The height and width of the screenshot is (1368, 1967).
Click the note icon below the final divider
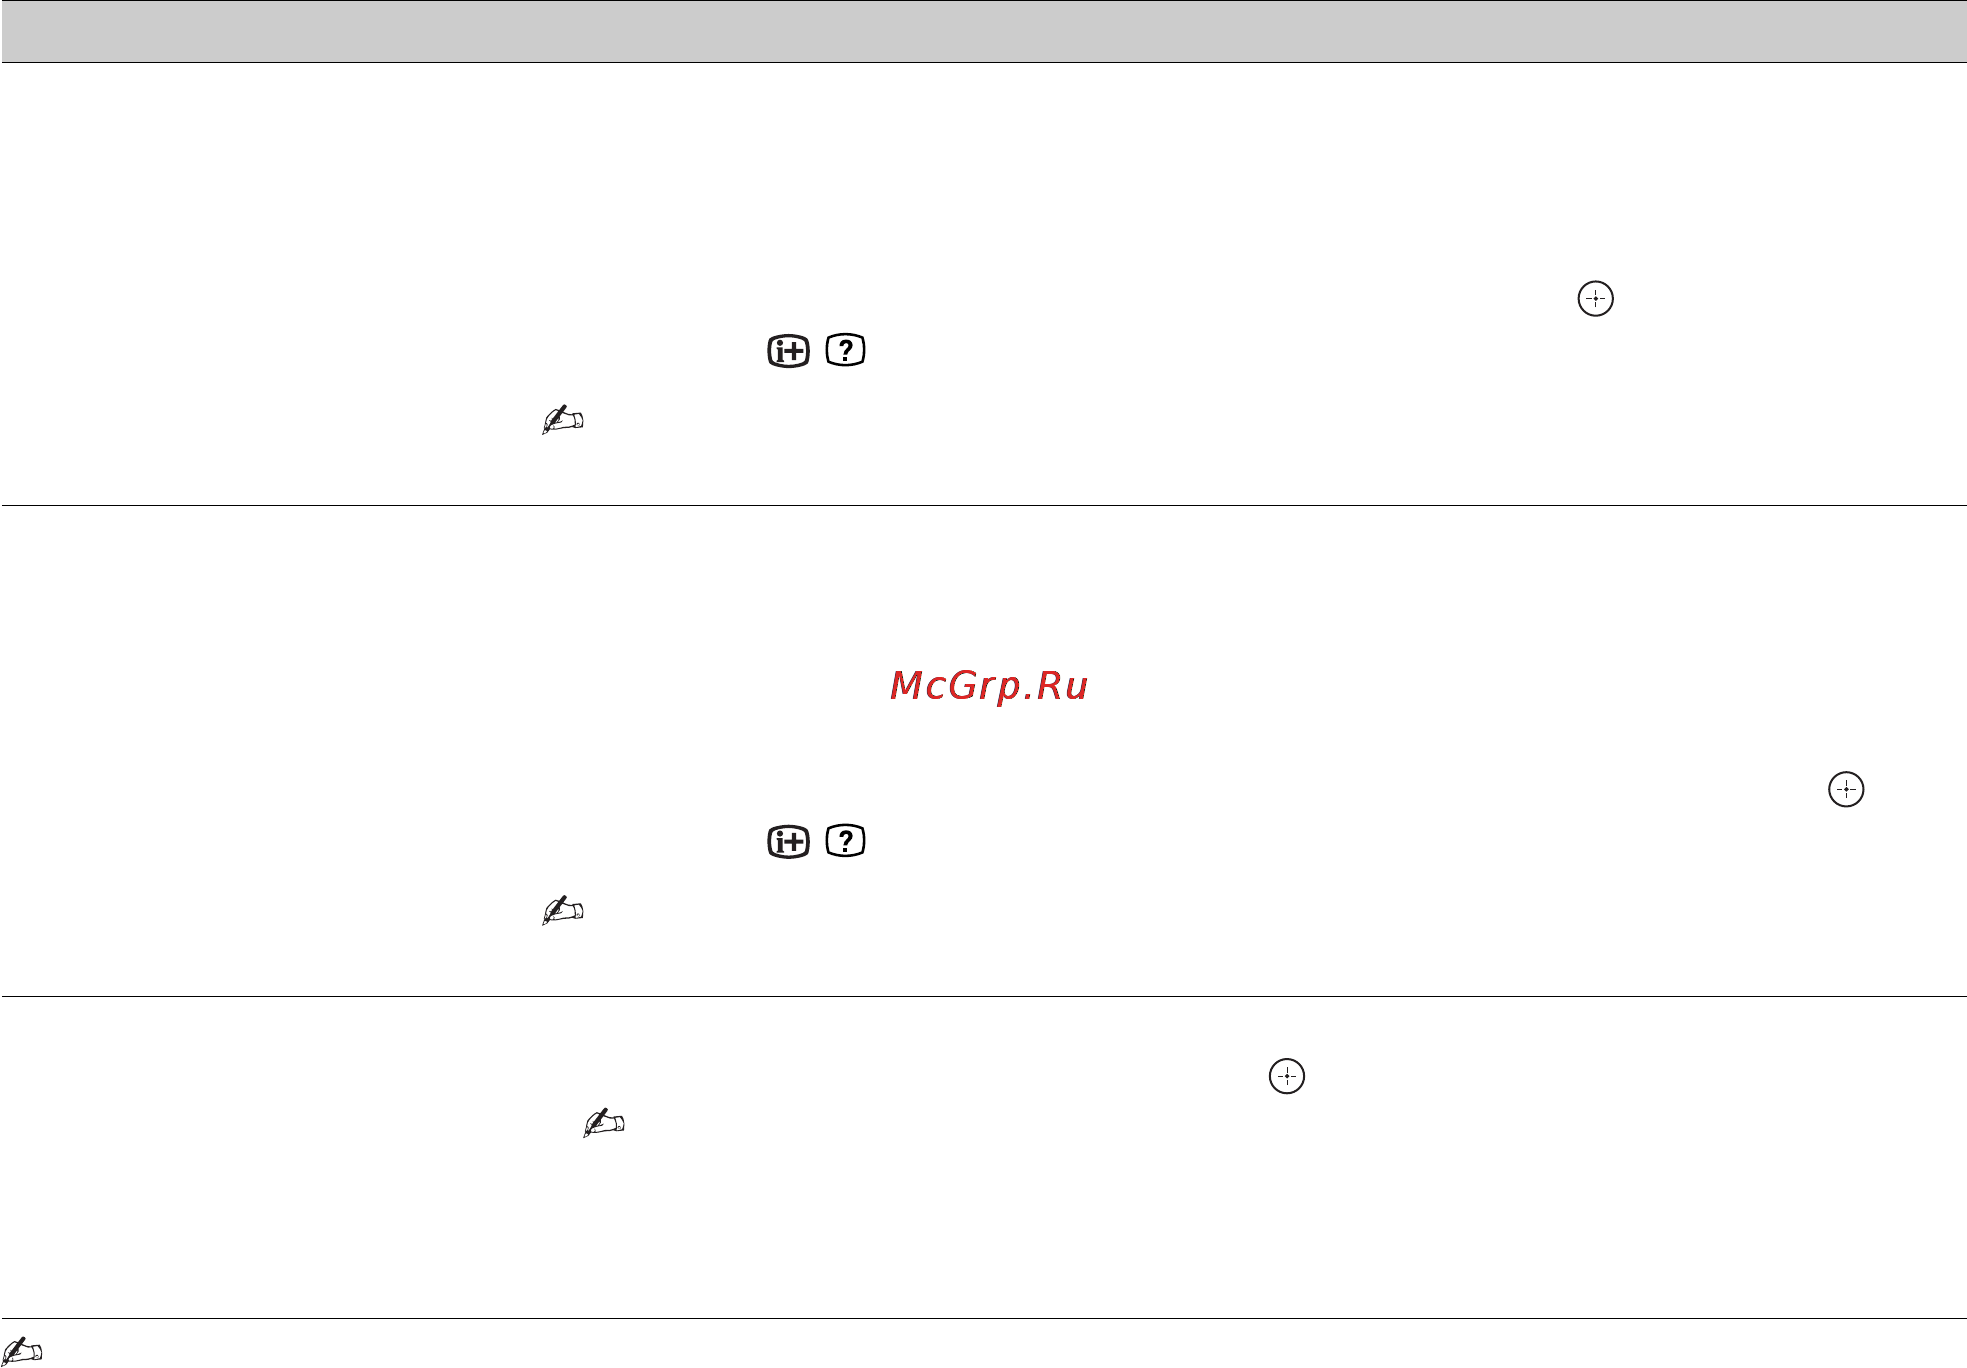pyautogui.click(x=22, y=1352)
